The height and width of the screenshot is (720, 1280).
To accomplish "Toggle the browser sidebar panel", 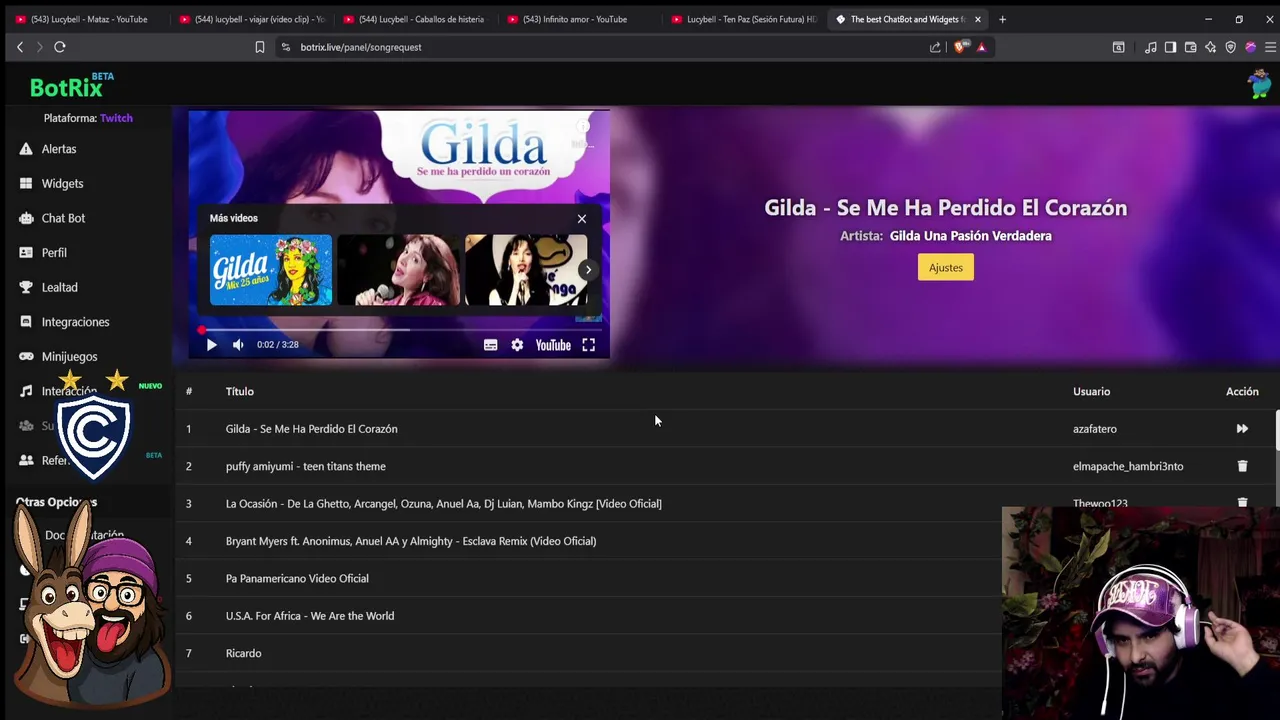I will (1170, 47).
